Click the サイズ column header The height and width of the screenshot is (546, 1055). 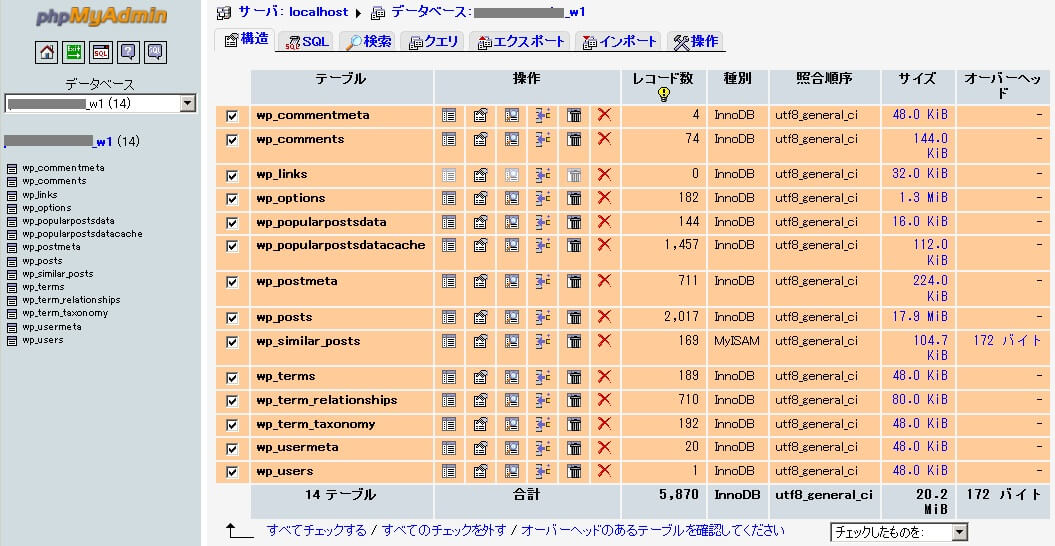[x=918, y=79]
